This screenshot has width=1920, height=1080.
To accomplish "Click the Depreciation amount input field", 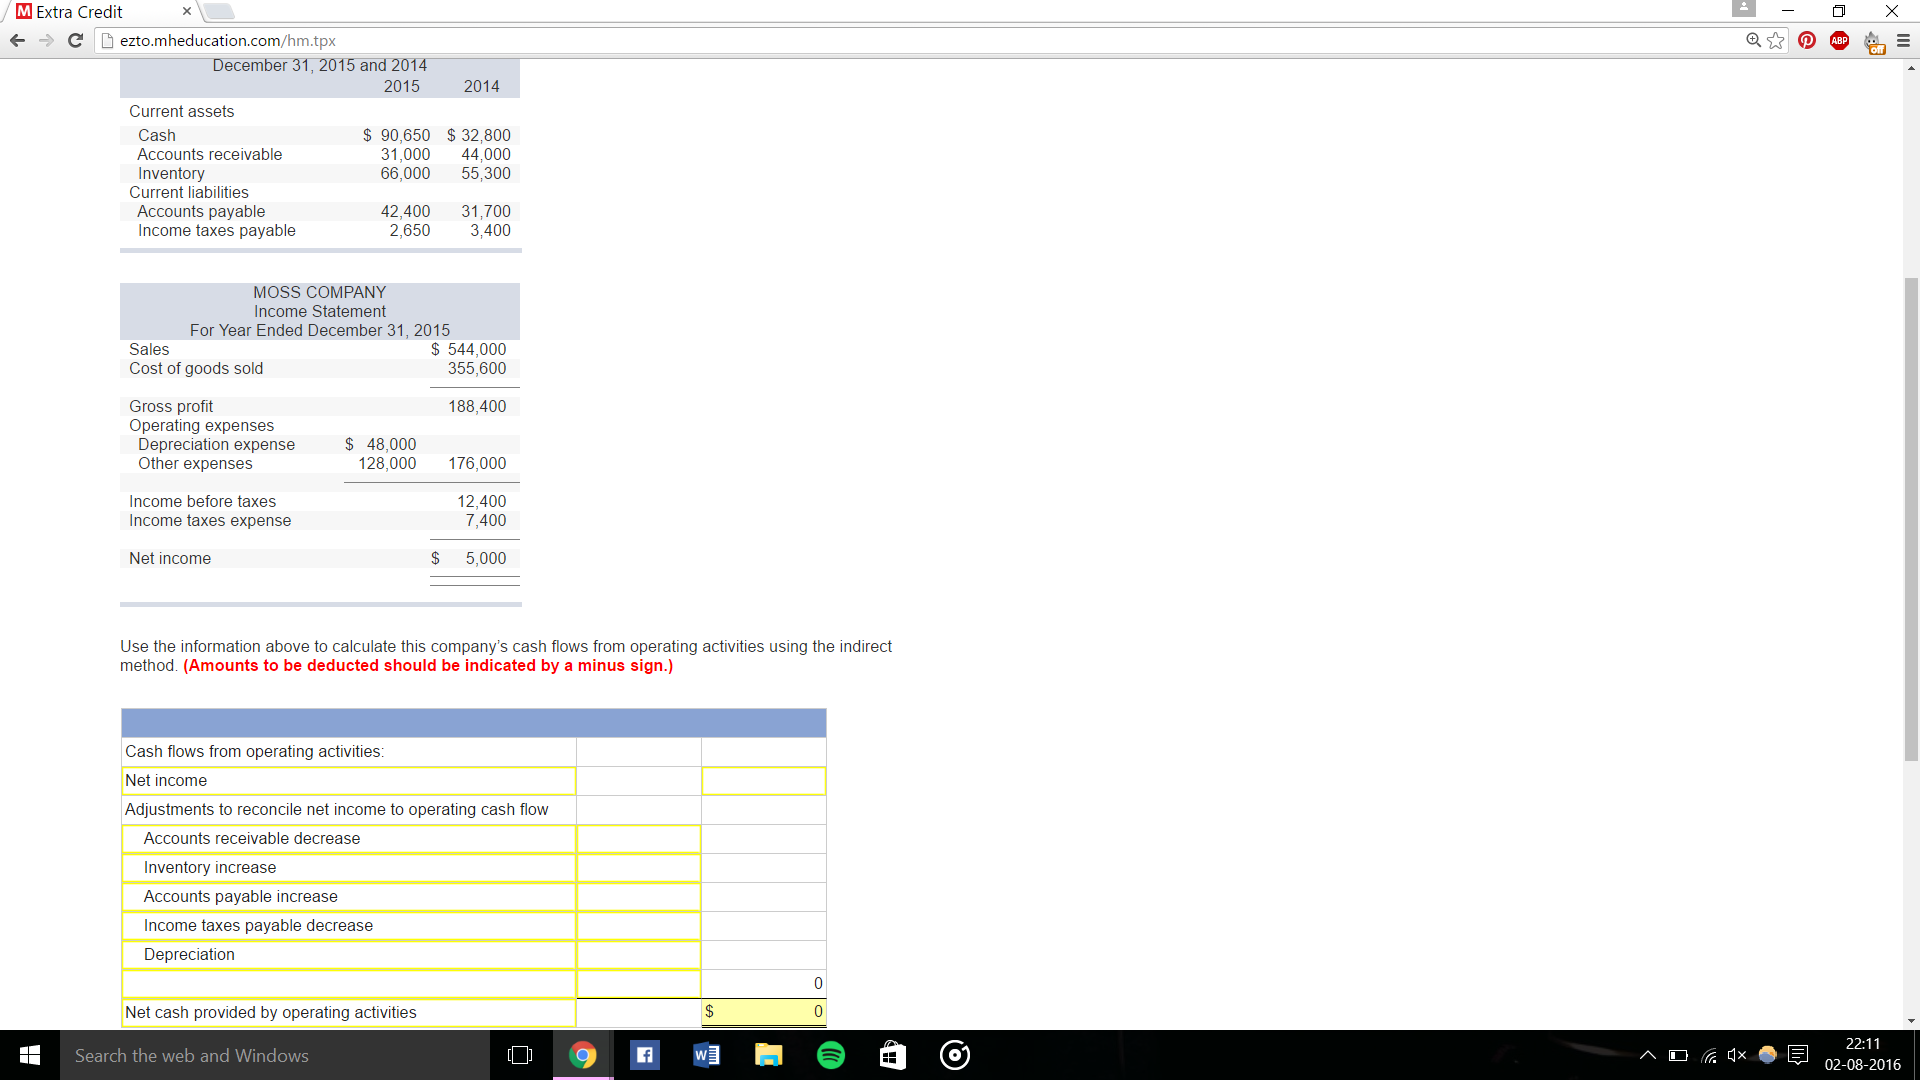I will click(638, 955).
